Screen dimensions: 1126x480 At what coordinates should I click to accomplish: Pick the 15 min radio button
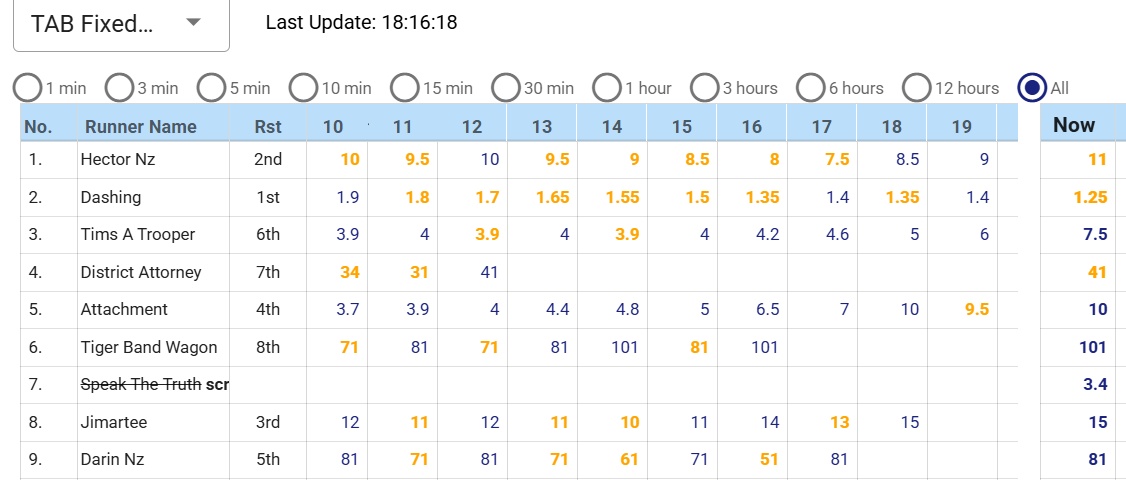[x=405, y=88]
